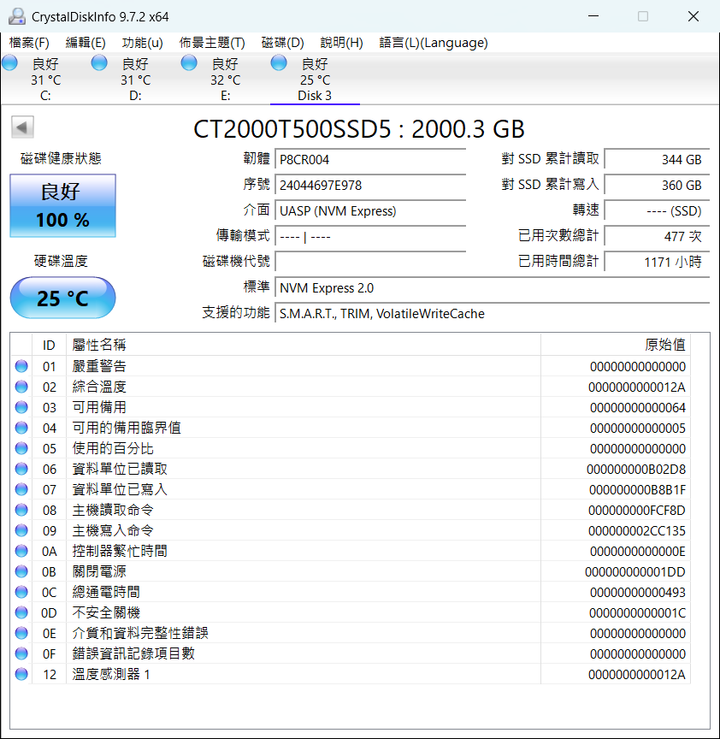This screenshot has width=720, height=739.
Task: Click status orb for attribute 0D 不安全關機
Action: coord(21,613)
